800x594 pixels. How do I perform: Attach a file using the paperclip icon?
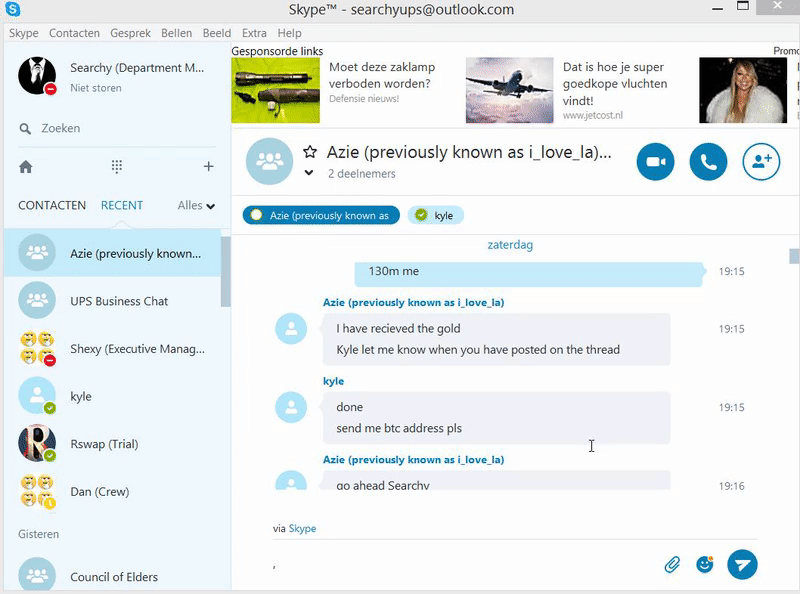click(x=672, y=564)
